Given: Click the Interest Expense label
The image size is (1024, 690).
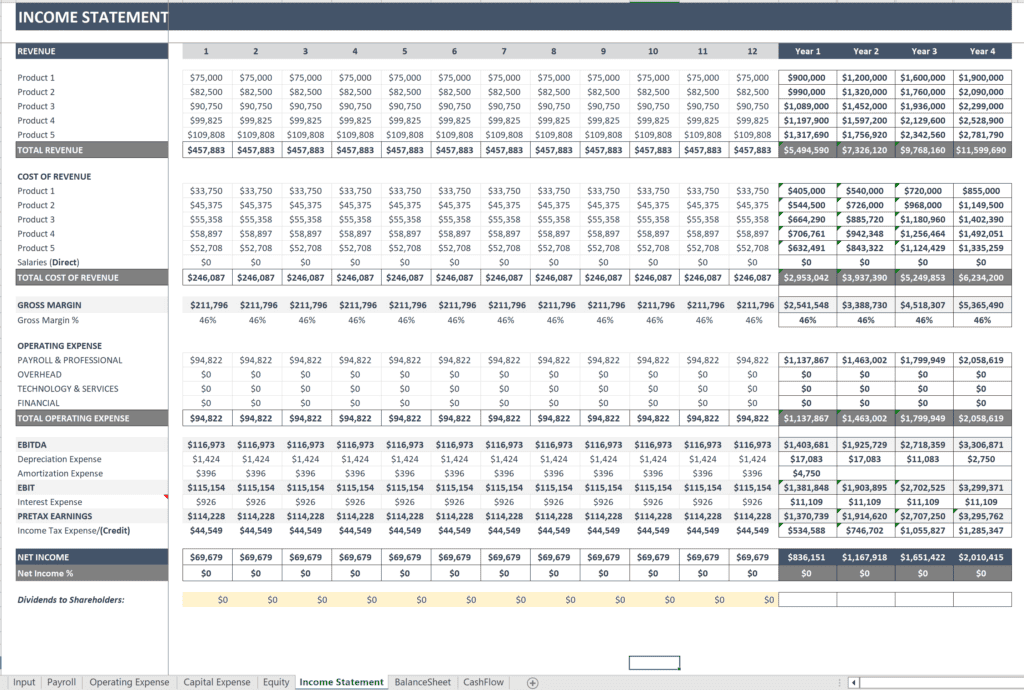Looking at the screenshot, I should click(50, 502).
